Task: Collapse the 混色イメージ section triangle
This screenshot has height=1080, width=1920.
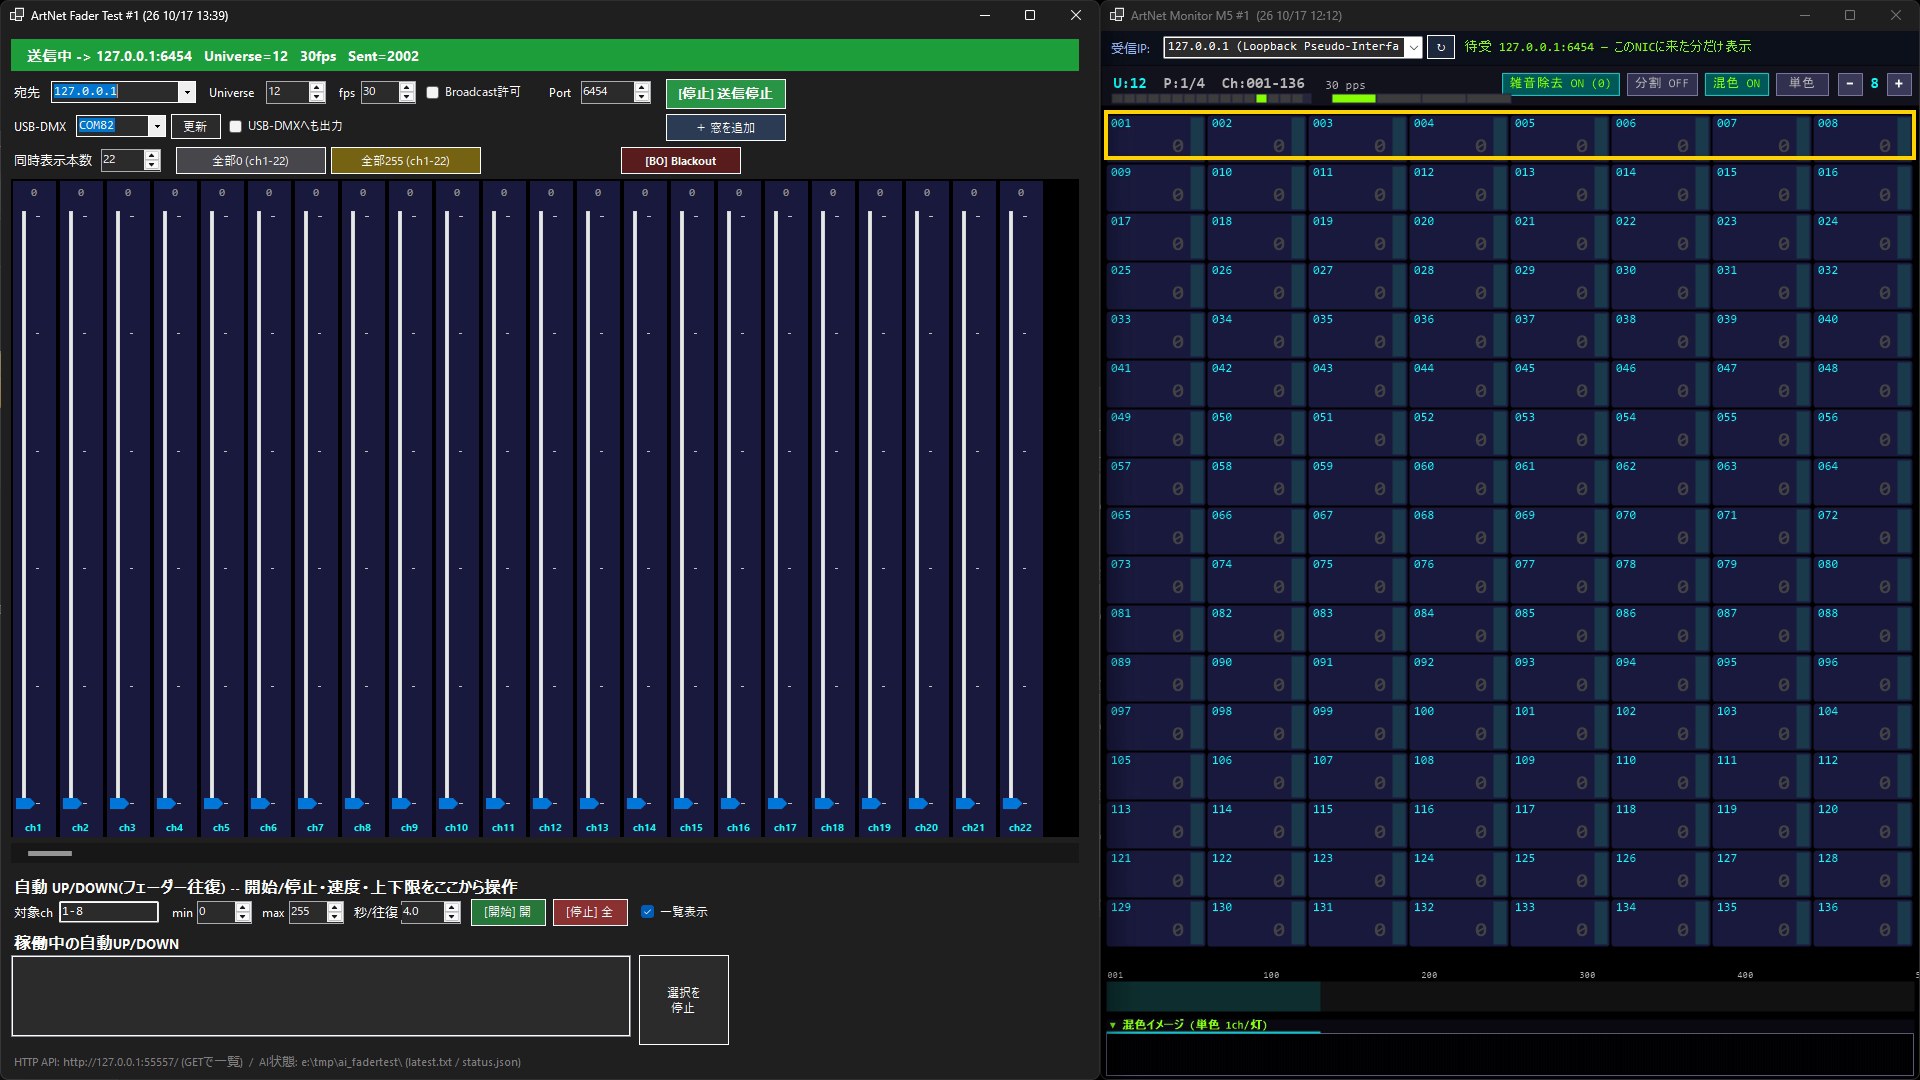Action: 1113,1025
